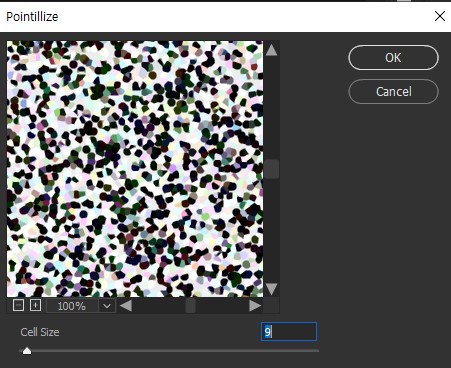451x368 pixels.
Task: Click the preview scroll left arrow
Action: [x=126, y=306]
